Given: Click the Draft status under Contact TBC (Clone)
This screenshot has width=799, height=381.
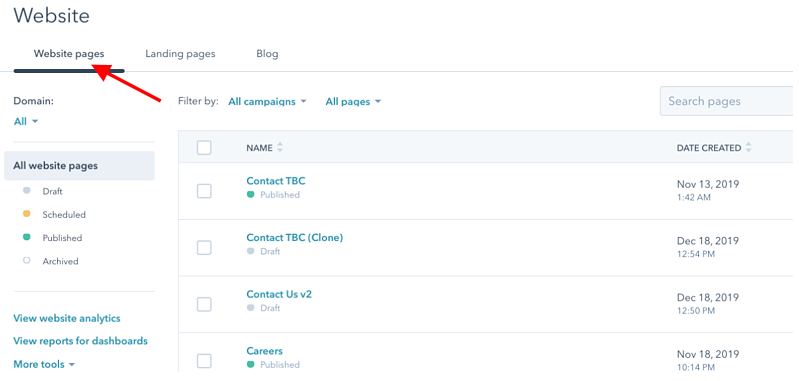Looking at the screenshot, I should click(263, 251).
